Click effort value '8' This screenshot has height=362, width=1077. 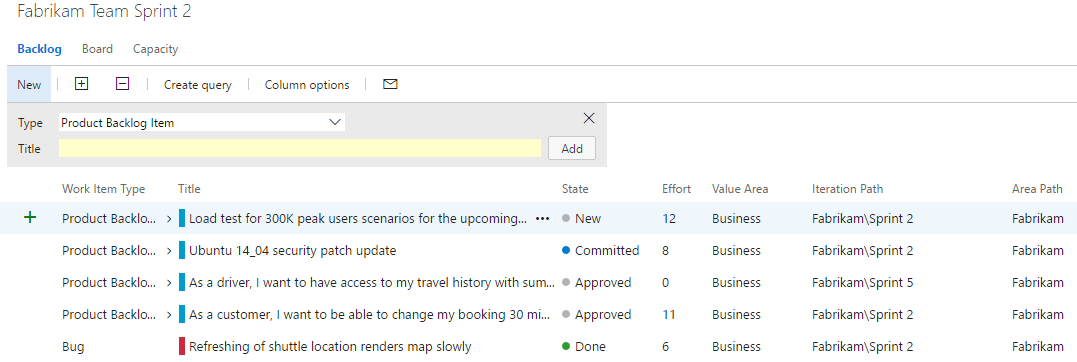(666, 251)
